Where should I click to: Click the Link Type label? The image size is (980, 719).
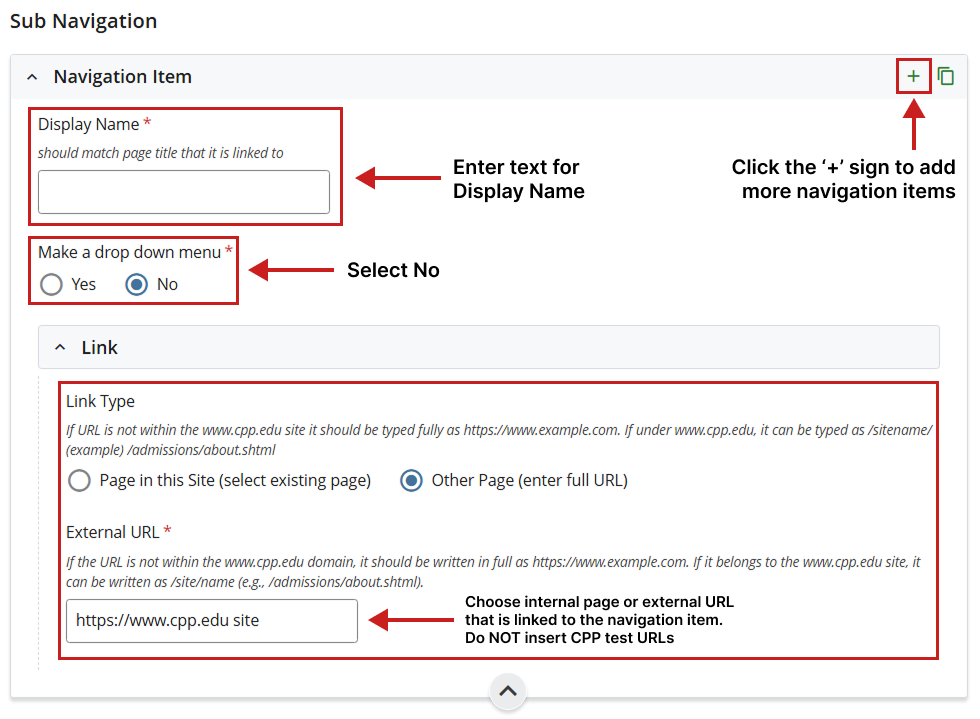[100, 401]
